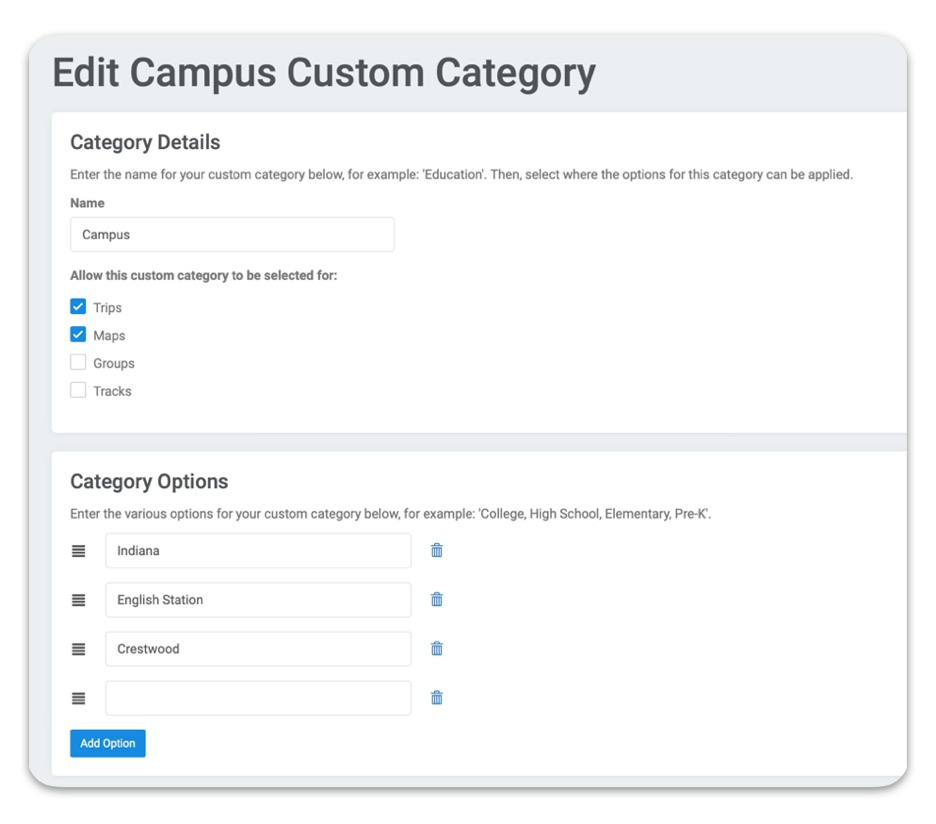Click the English Station reorder handle
Viewport: 936px width, 824px height.
click(79, 600)
